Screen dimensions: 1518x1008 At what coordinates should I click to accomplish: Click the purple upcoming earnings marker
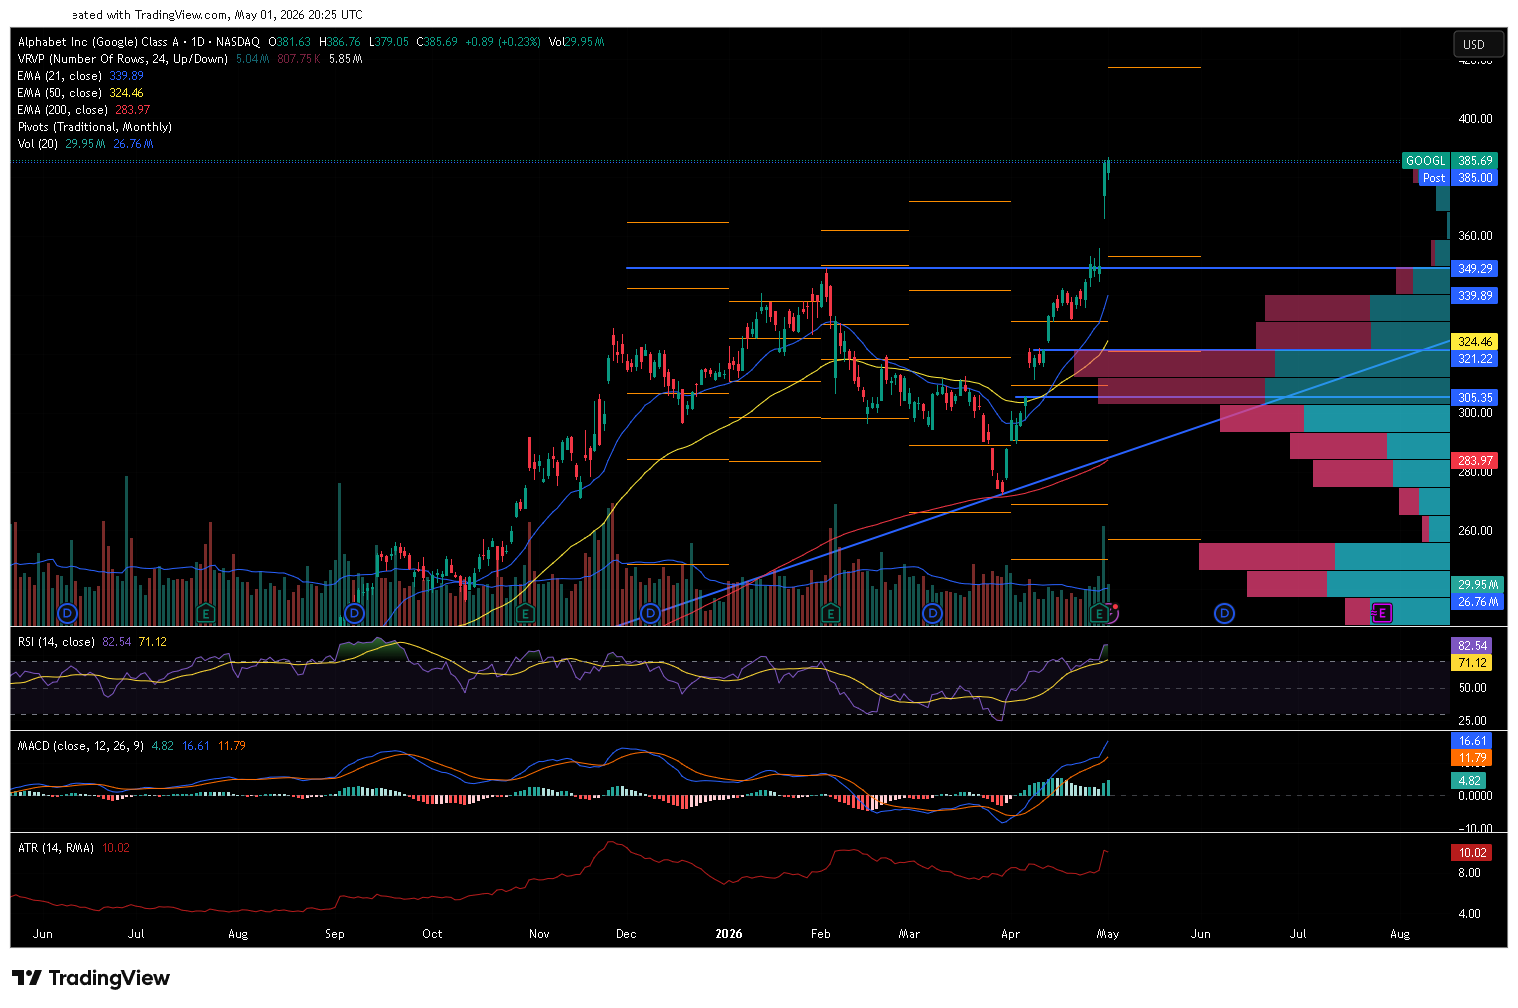pos(1382,613)
